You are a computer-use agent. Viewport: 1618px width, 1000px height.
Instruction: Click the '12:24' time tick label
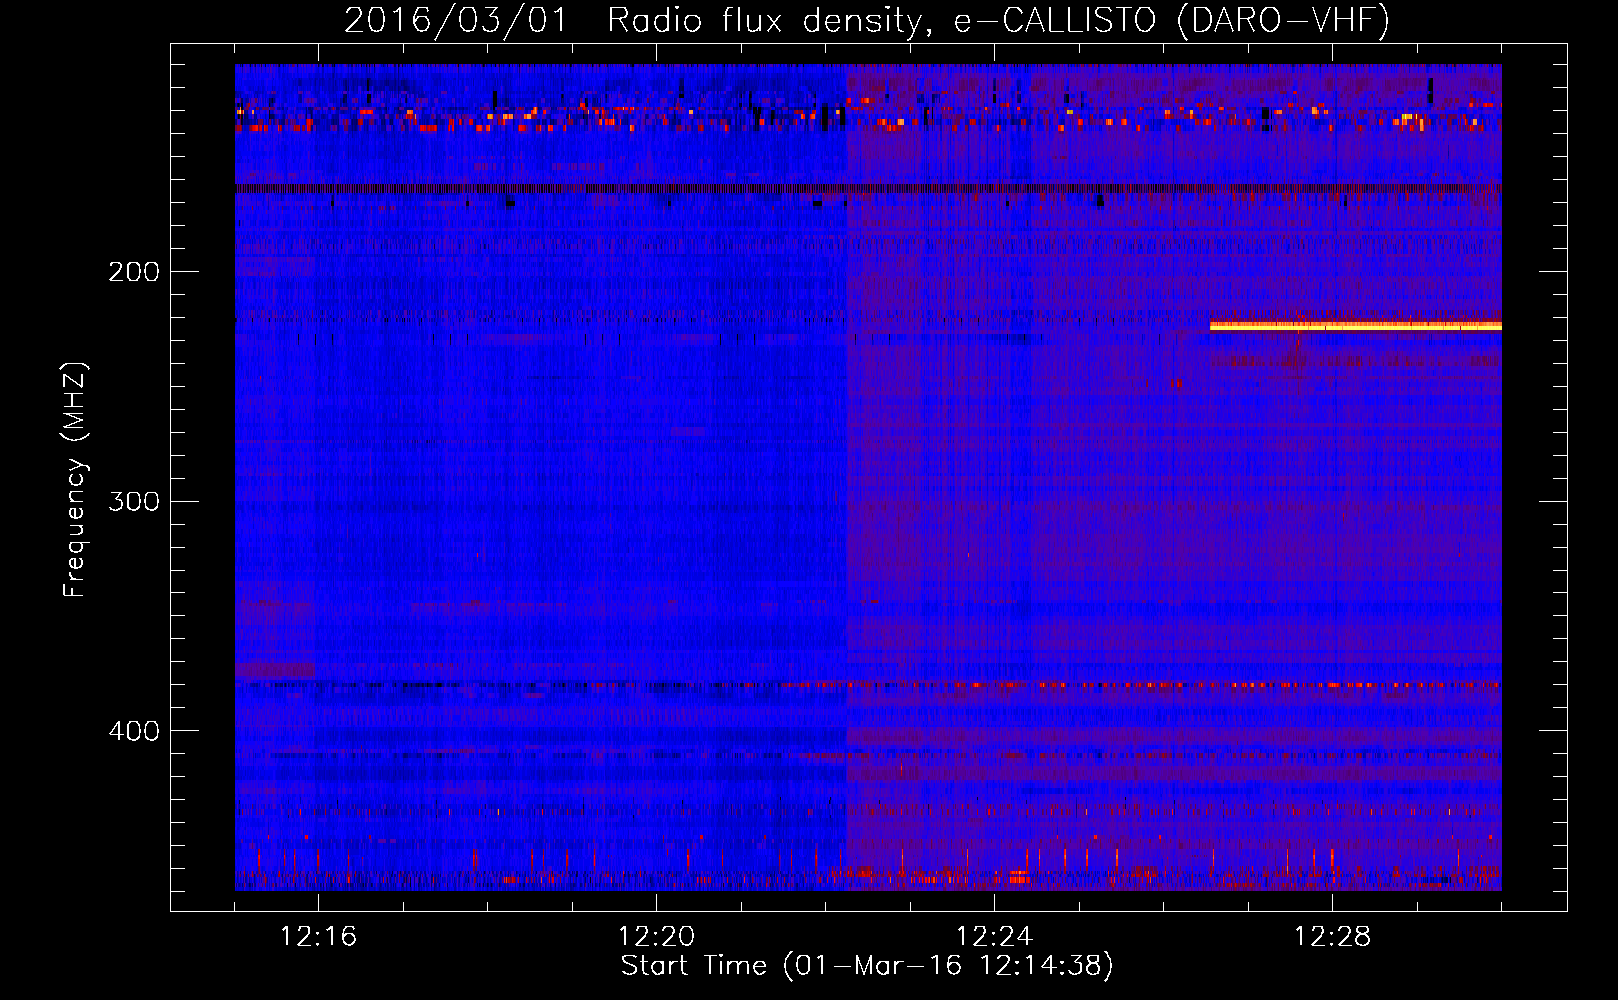[x=994, y=937]
